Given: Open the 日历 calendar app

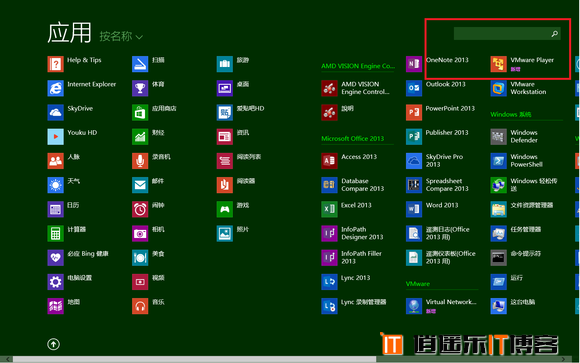Looking at the screenshot, I should 63,209.
